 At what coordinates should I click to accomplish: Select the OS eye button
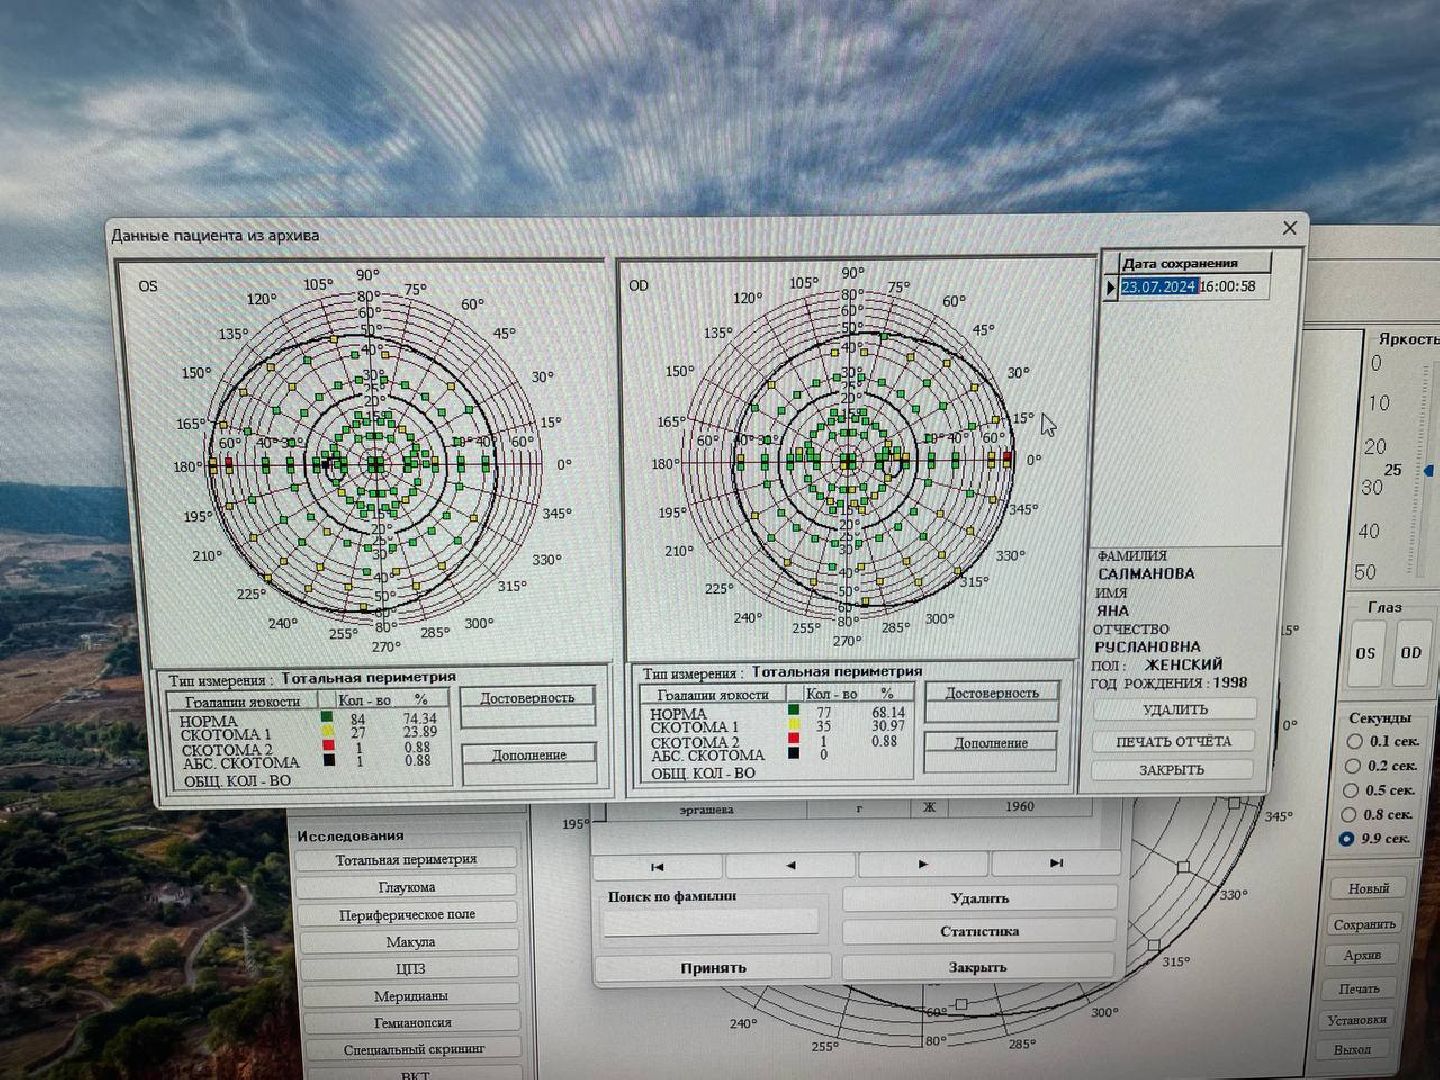[x=1365, y=653]
